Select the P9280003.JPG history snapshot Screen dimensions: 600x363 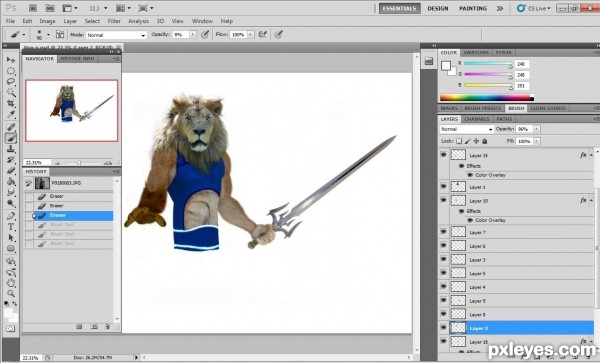[68, 183]
